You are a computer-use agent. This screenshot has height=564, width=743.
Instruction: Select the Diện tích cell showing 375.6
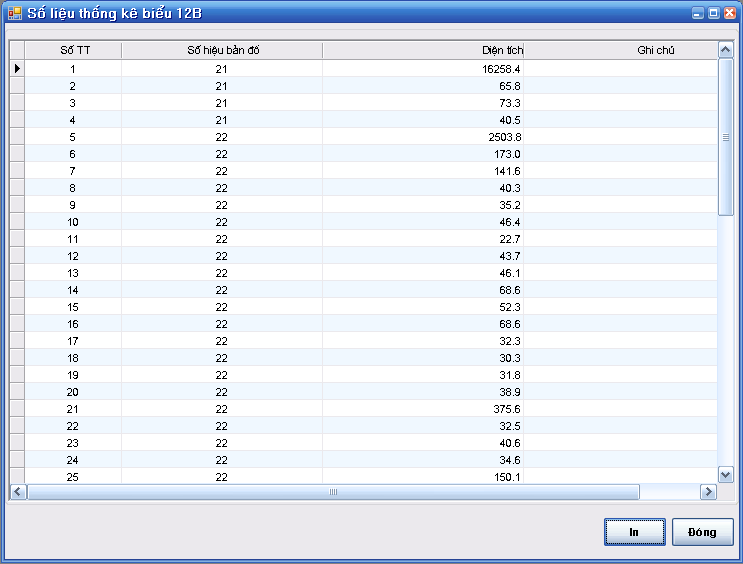(423, 409)
